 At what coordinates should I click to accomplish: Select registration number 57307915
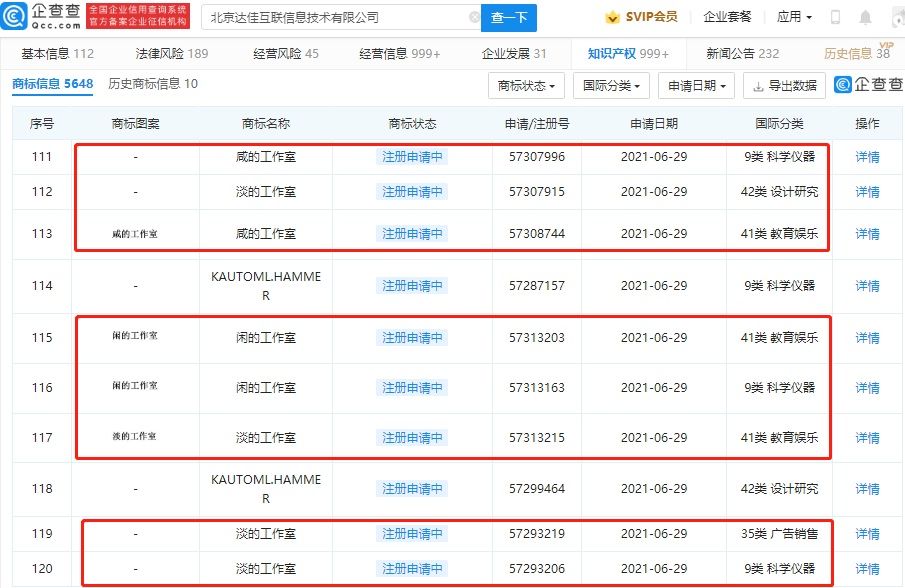point(537,192)
